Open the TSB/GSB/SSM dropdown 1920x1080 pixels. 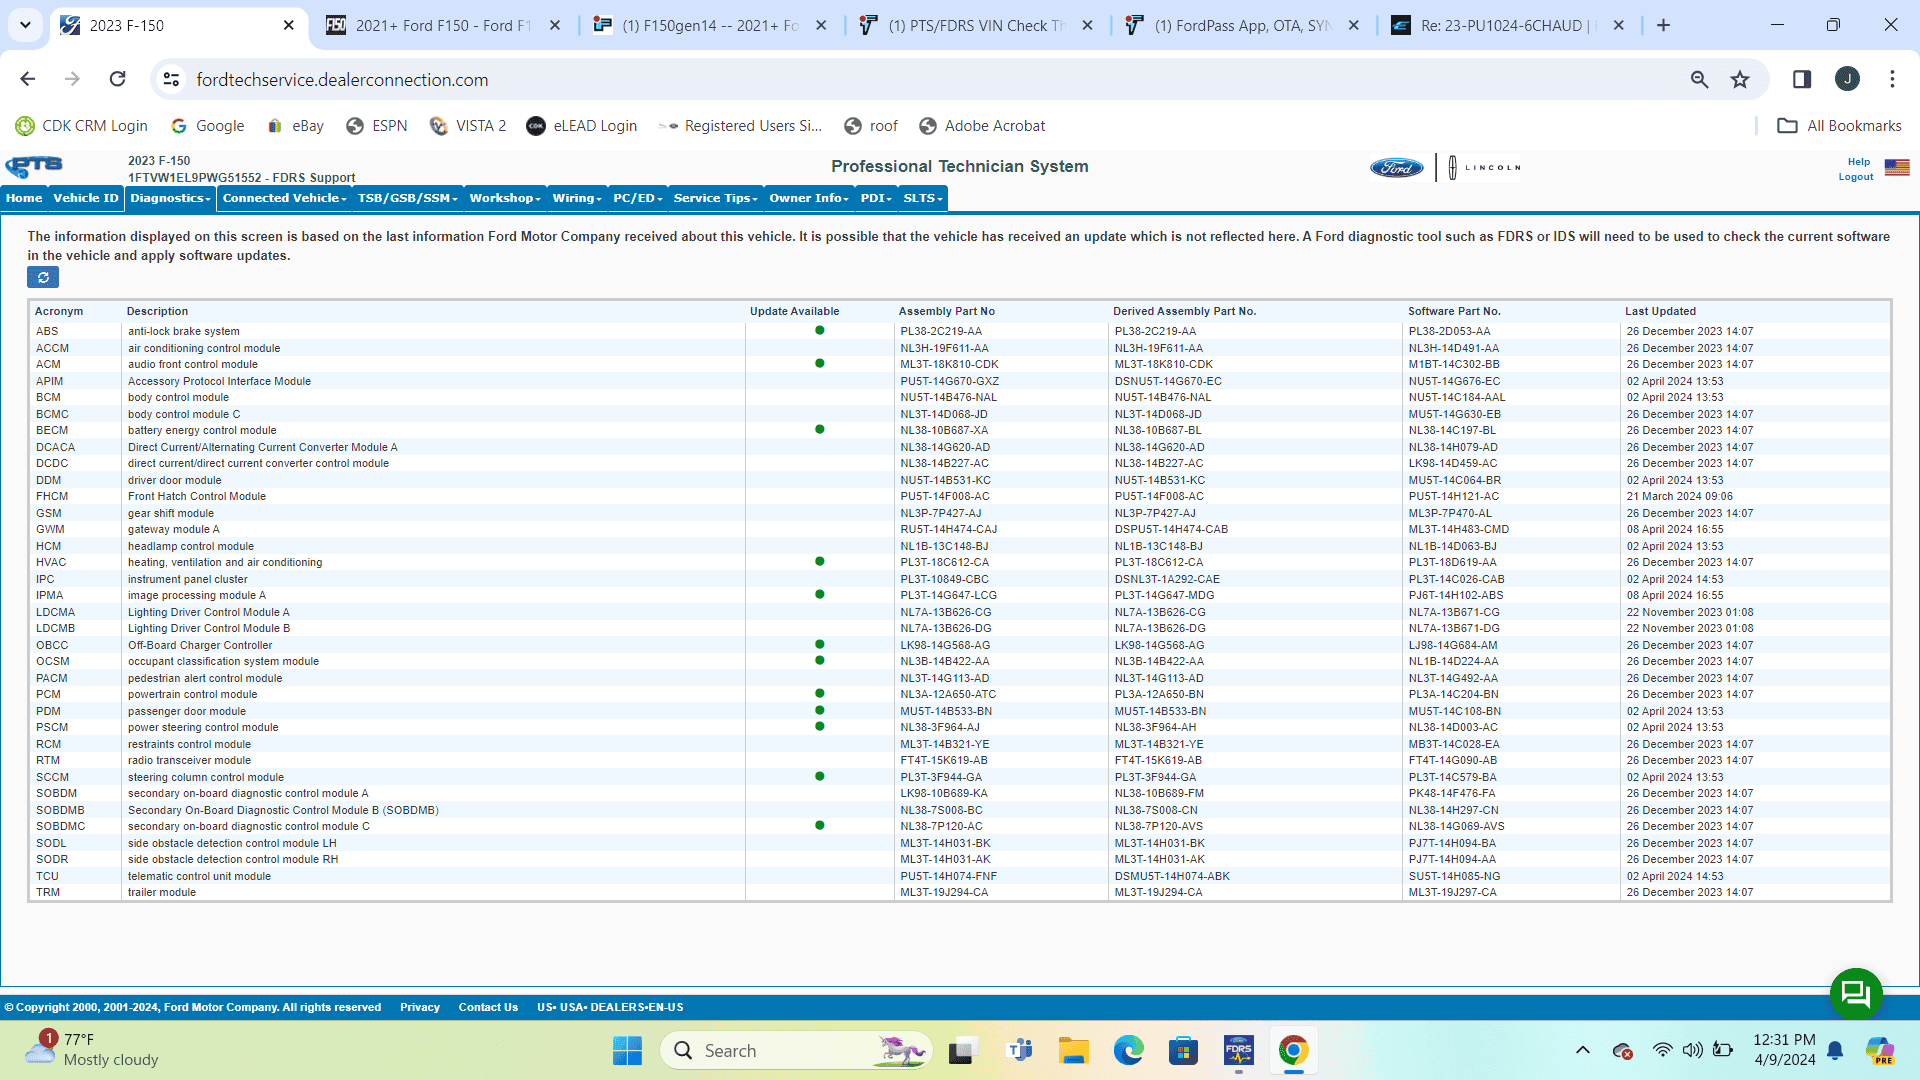click(407, 198)
